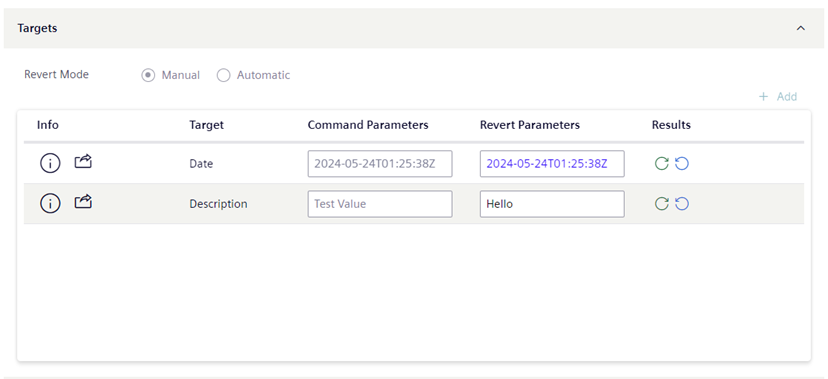The height and width of the screenshot is (379, 828).
Task: Select Manual revert mode
Action: 148,75
